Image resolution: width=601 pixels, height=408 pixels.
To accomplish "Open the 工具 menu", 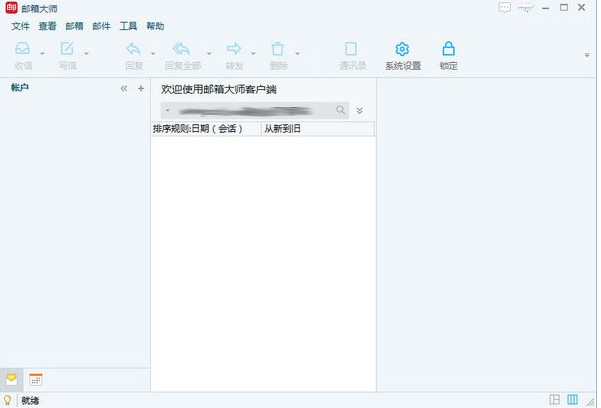I will point(128,26).
